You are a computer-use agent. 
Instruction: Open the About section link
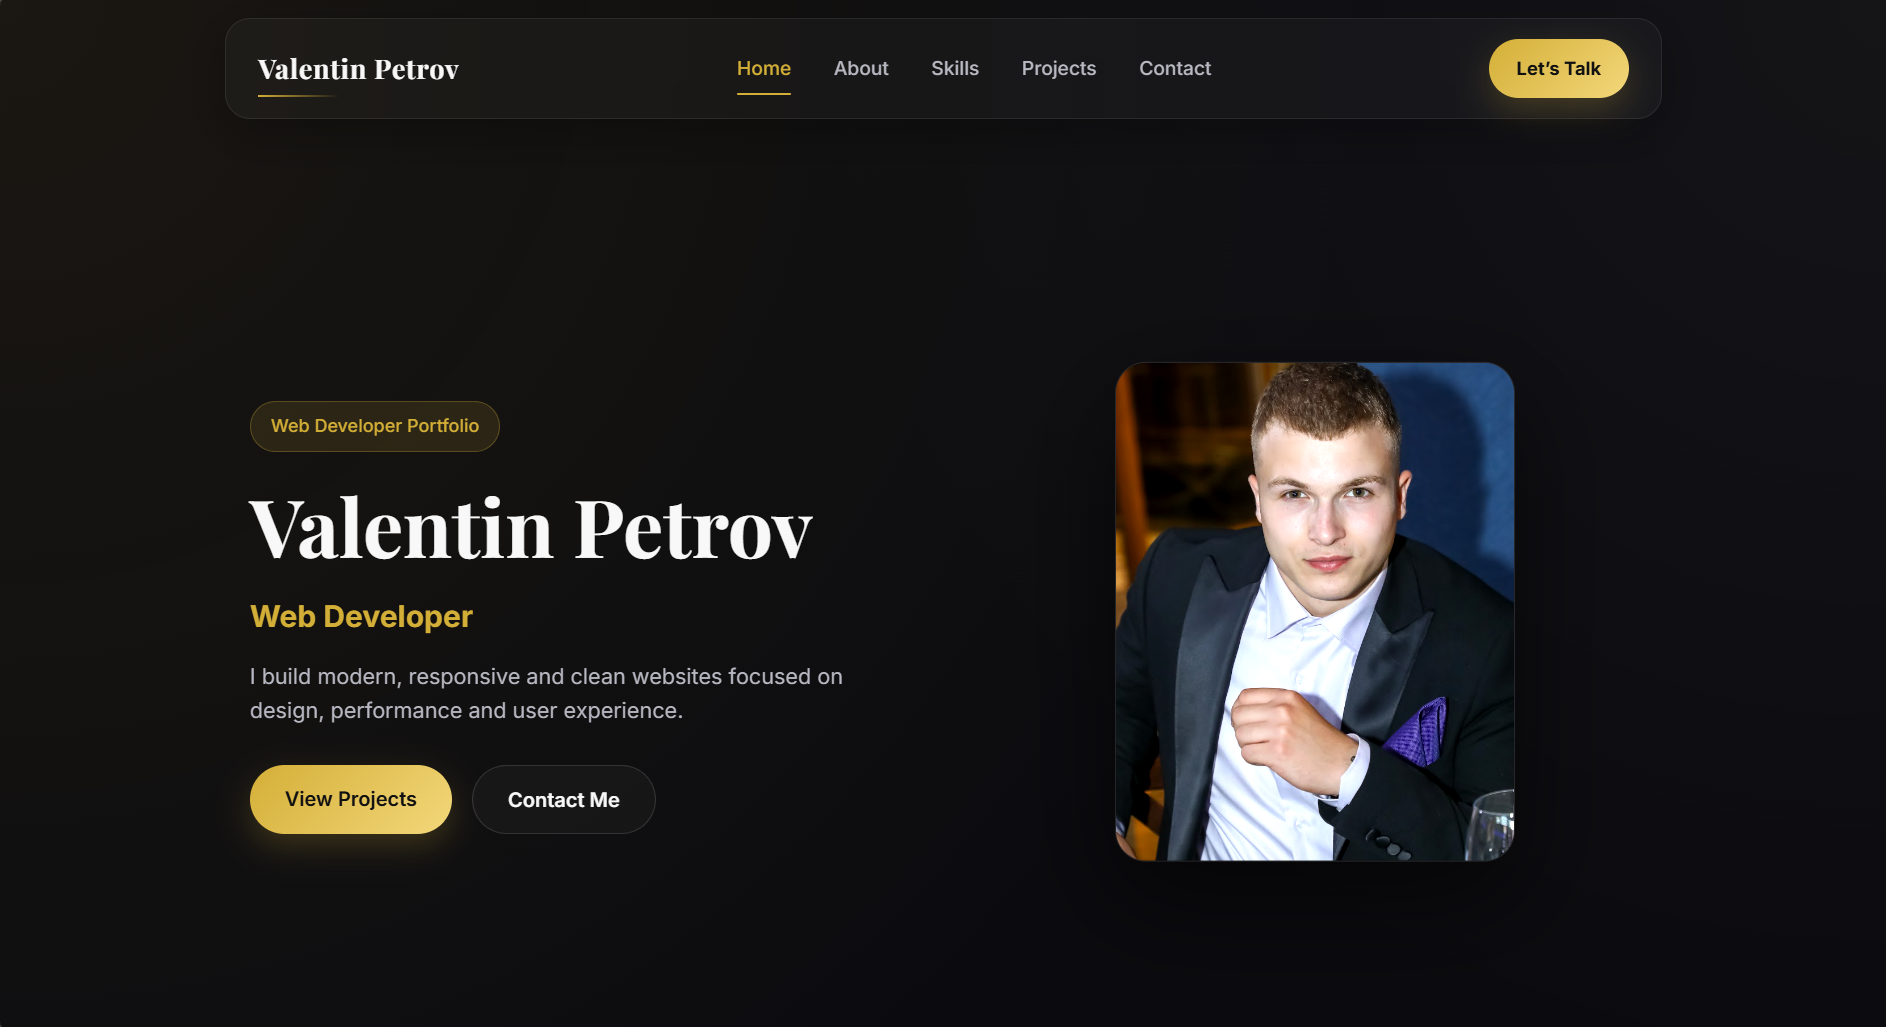[861, 68]
